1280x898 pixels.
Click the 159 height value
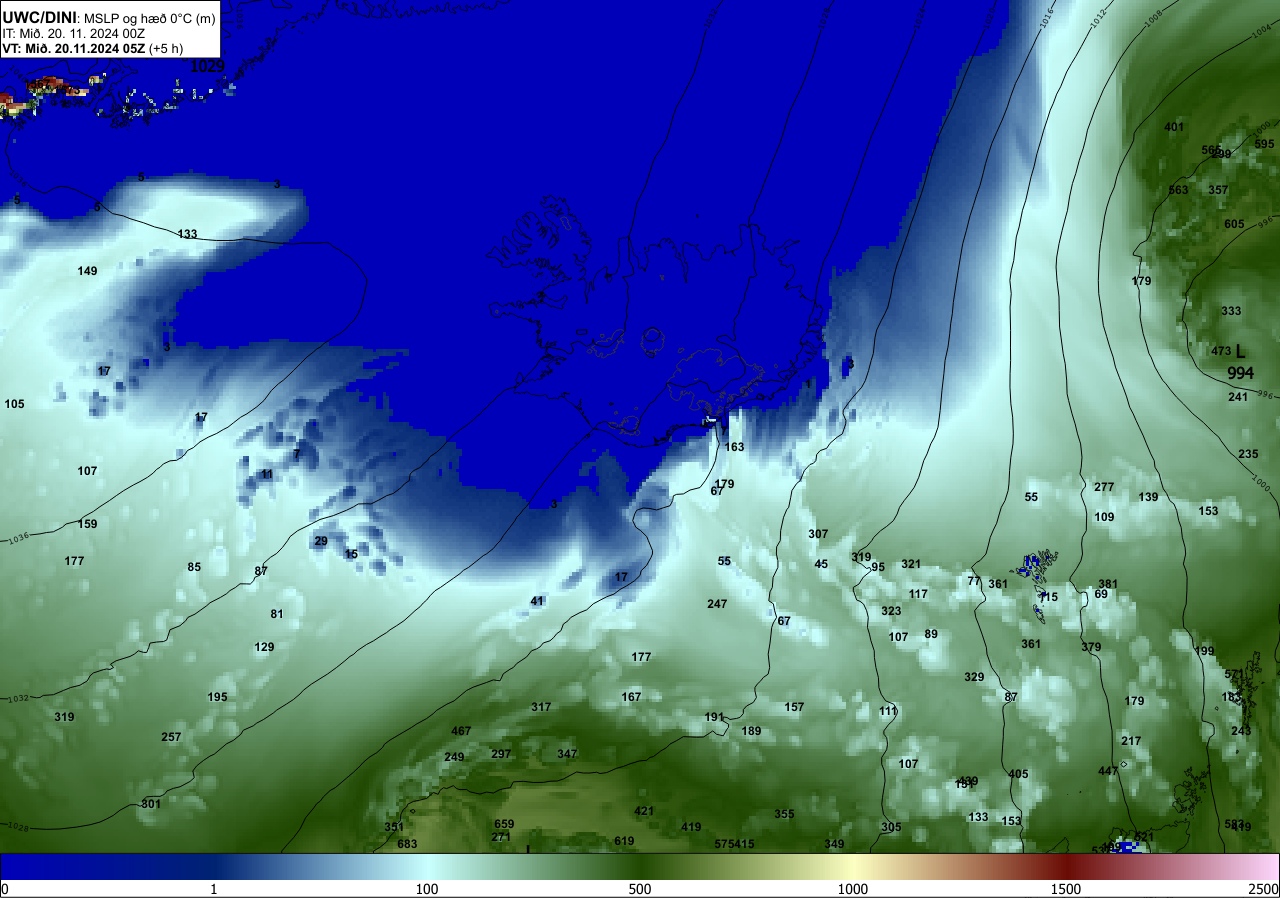(x=88, y=524)
